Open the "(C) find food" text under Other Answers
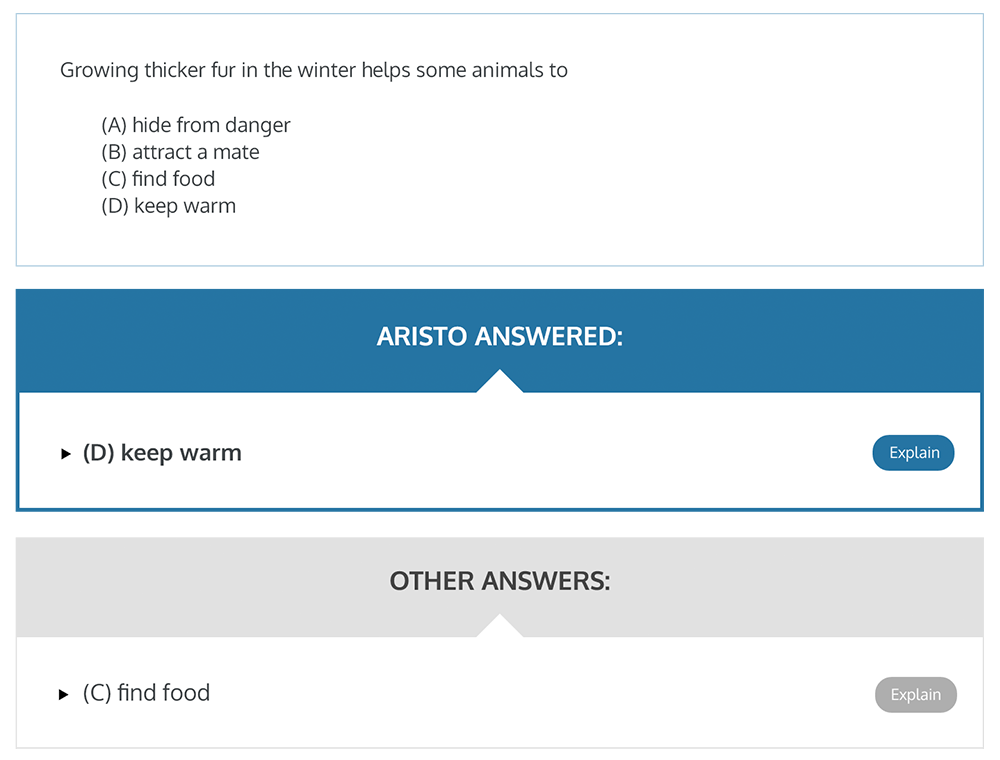The width and height of the screenshot is (1000, 760). (146, 693)
